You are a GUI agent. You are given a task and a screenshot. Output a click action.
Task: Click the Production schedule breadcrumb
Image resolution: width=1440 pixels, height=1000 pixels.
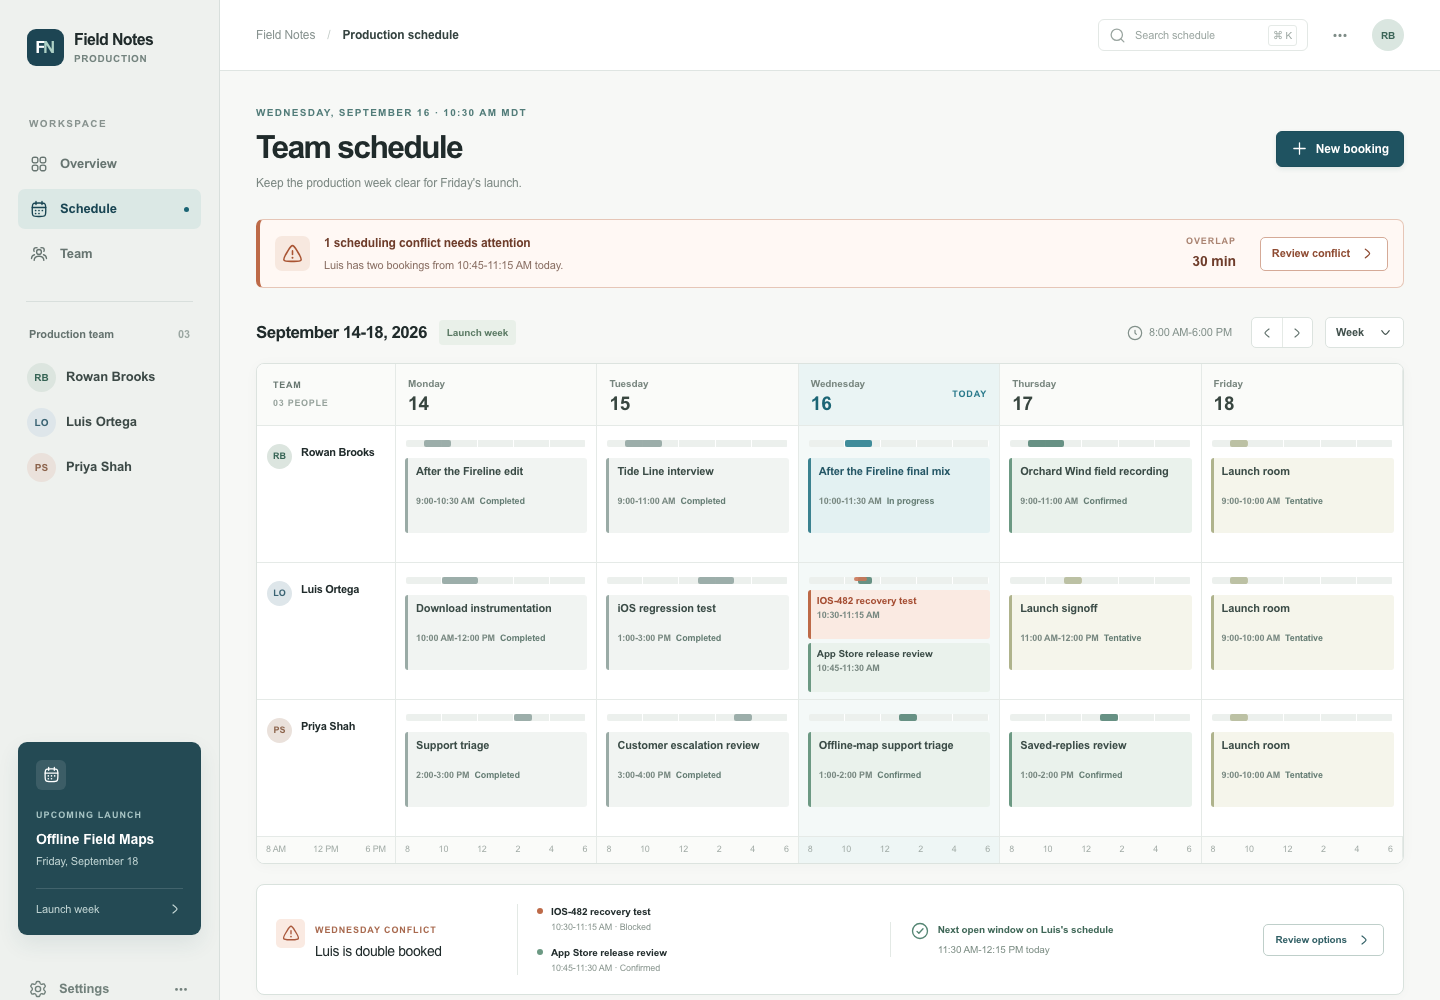(x=400, y=35)
